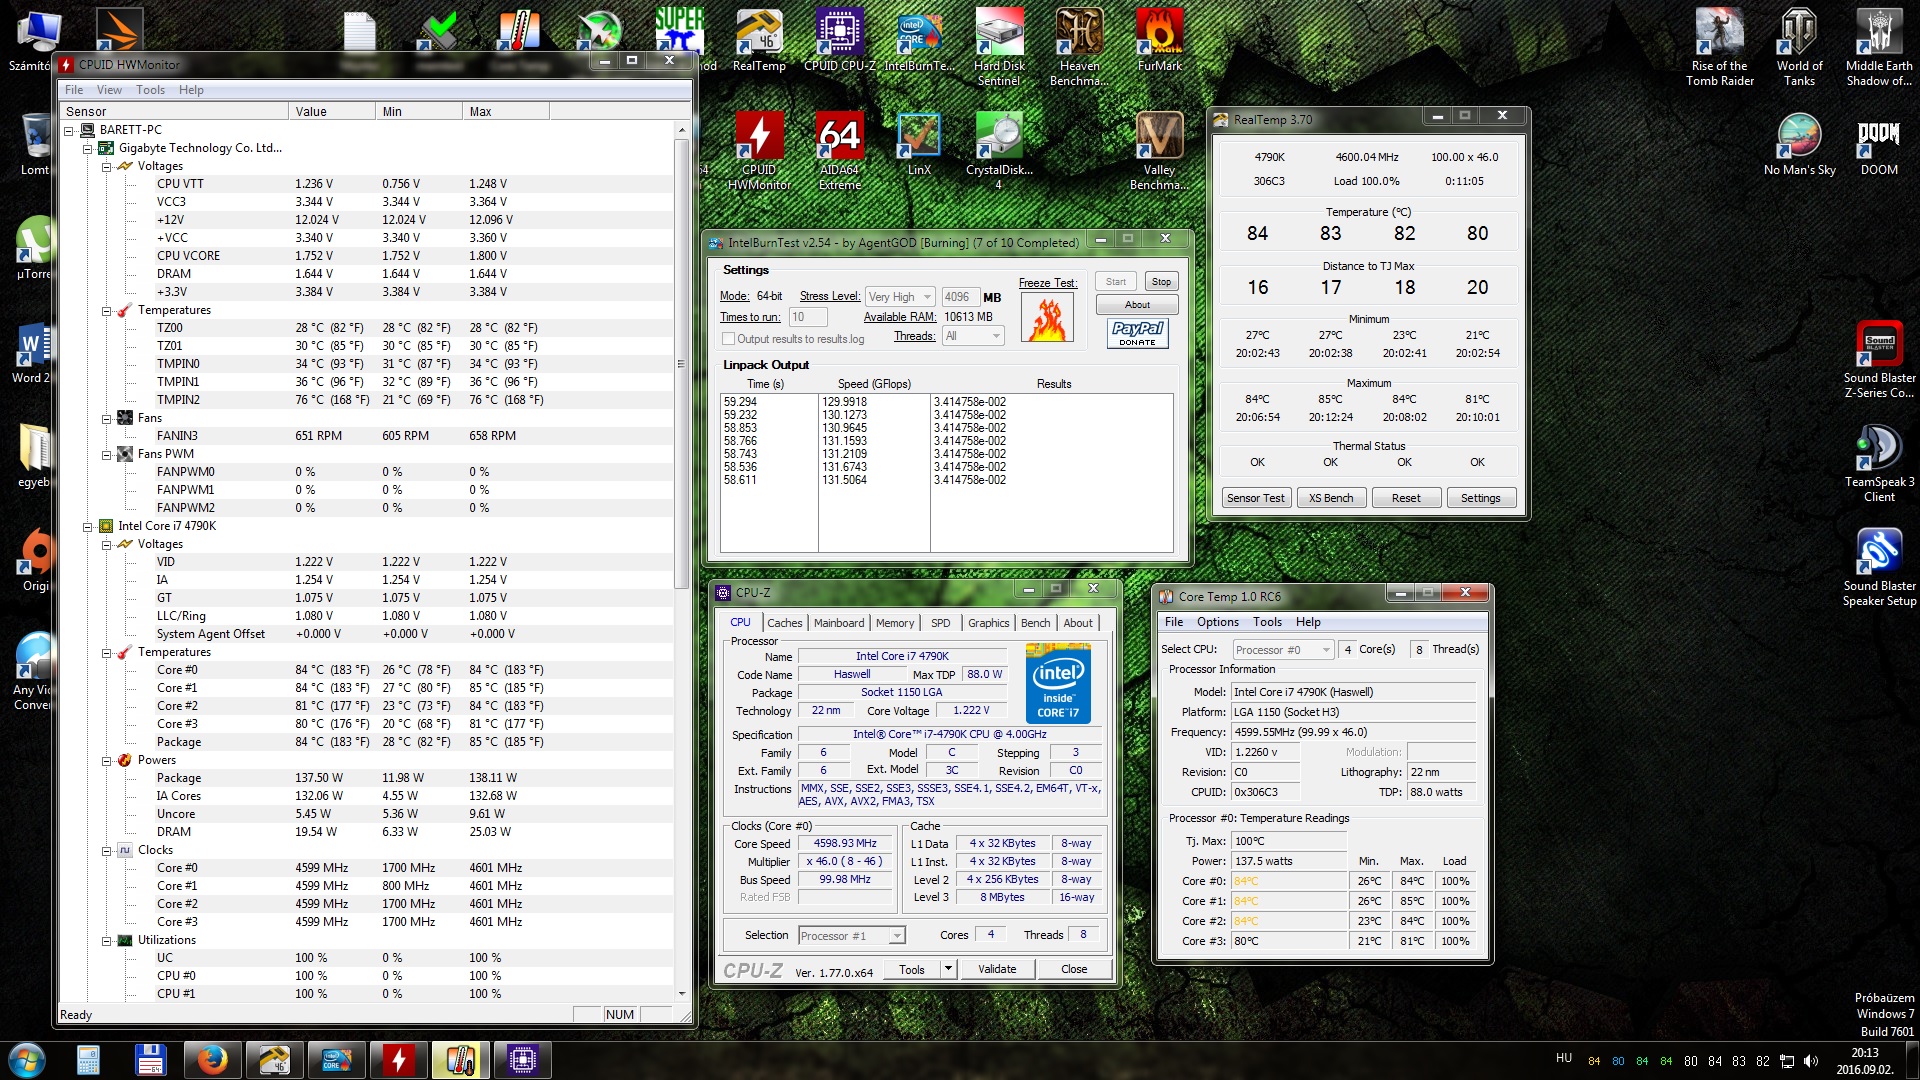Viewport: 1920px width, 1080px height.
Task: Open the Stress Level dropdown
Action: click(900, 297)
